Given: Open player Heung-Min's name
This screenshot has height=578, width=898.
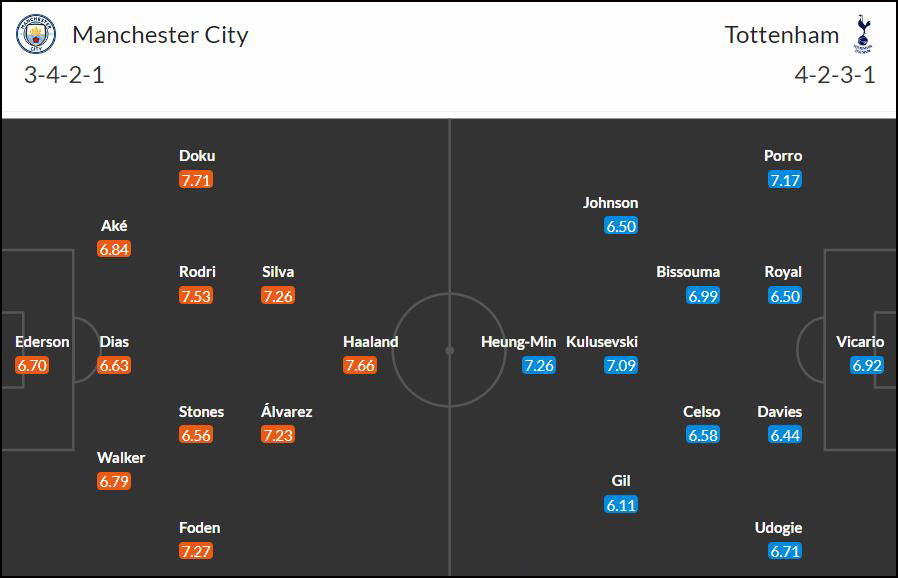Looking at the screenshot, I should (518, 342).
